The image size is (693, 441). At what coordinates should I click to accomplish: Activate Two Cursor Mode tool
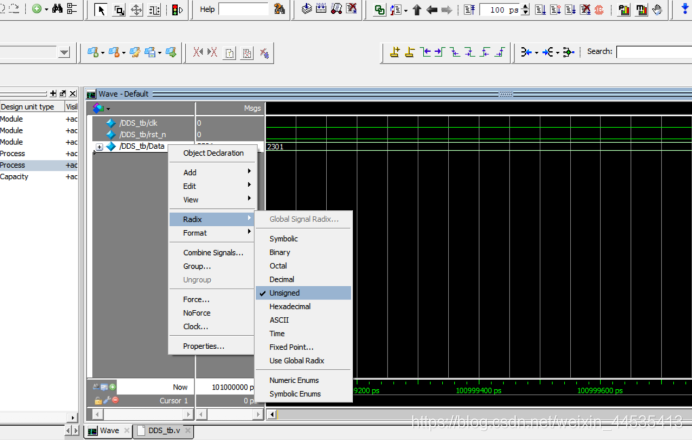154,10
